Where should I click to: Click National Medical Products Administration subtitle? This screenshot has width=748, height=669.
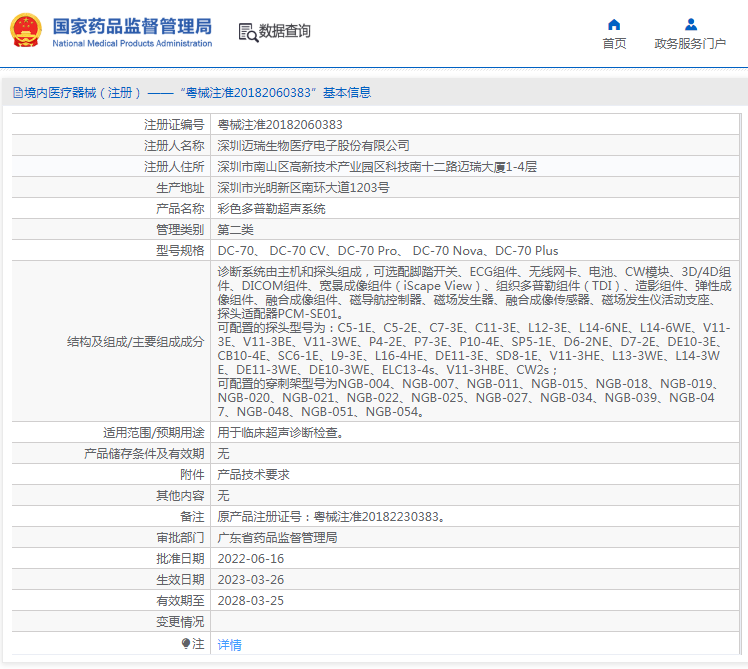tap(132, 43)
